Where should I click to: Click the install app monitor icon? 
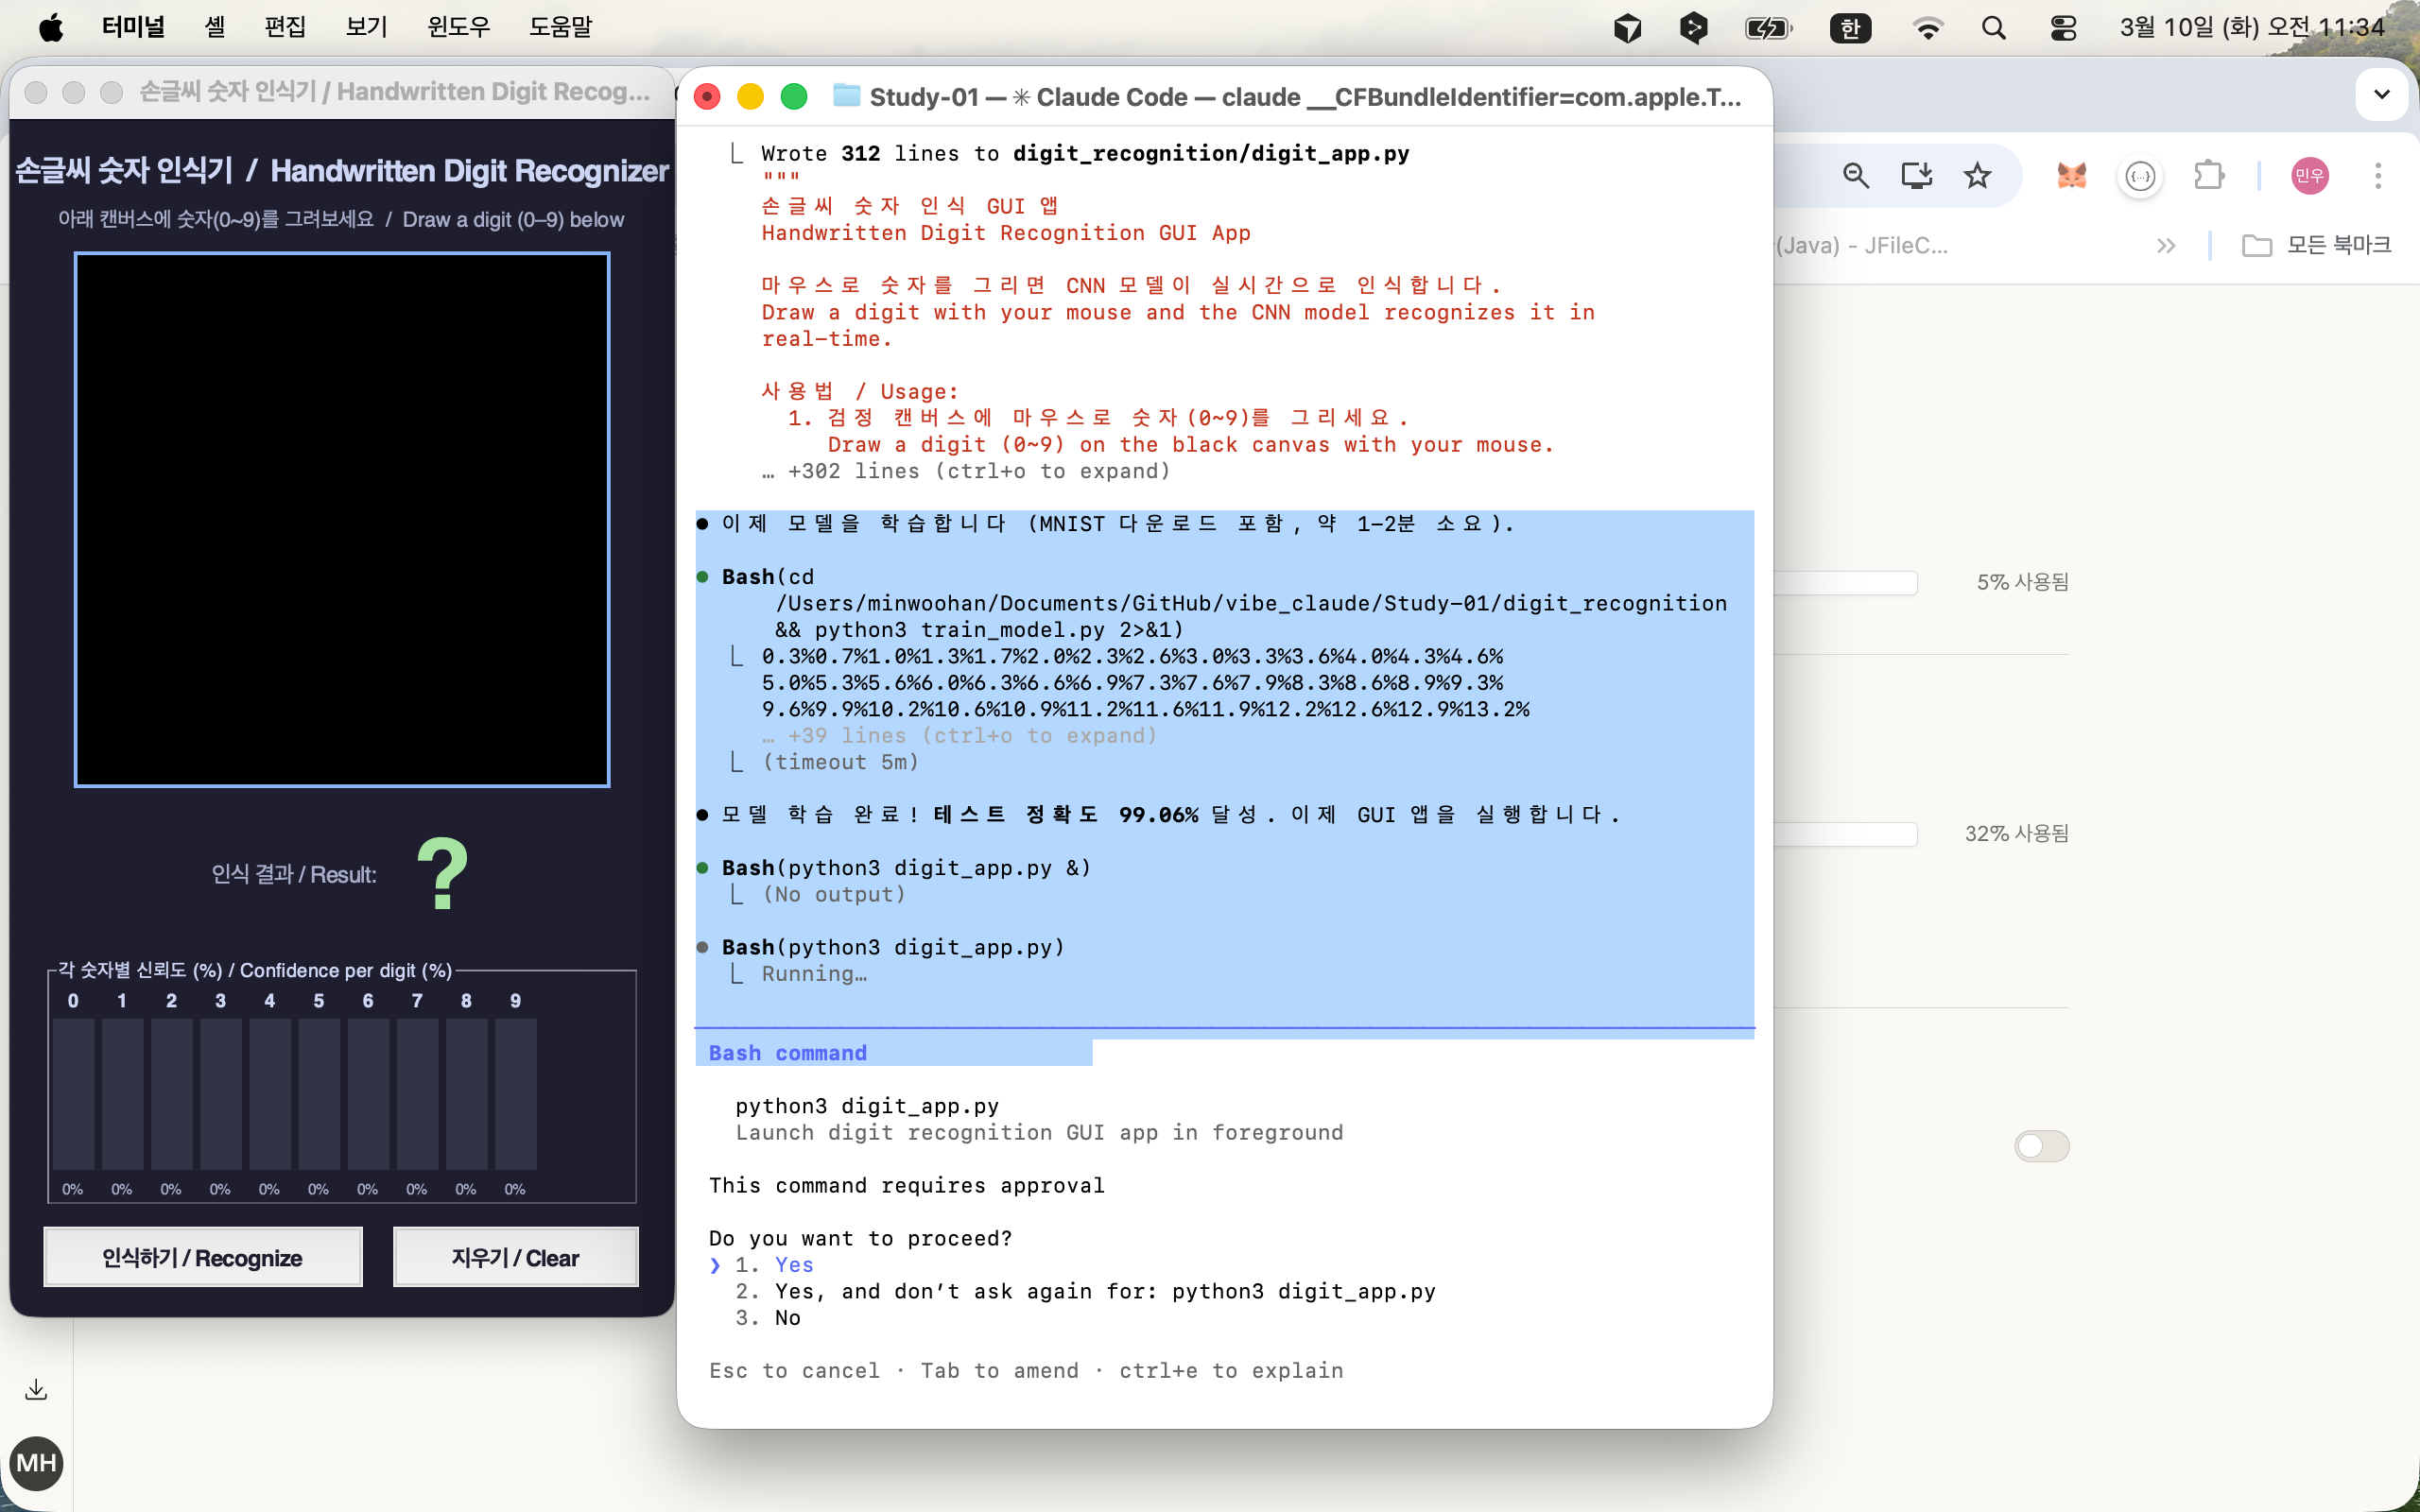click(x=1916, y=176)
